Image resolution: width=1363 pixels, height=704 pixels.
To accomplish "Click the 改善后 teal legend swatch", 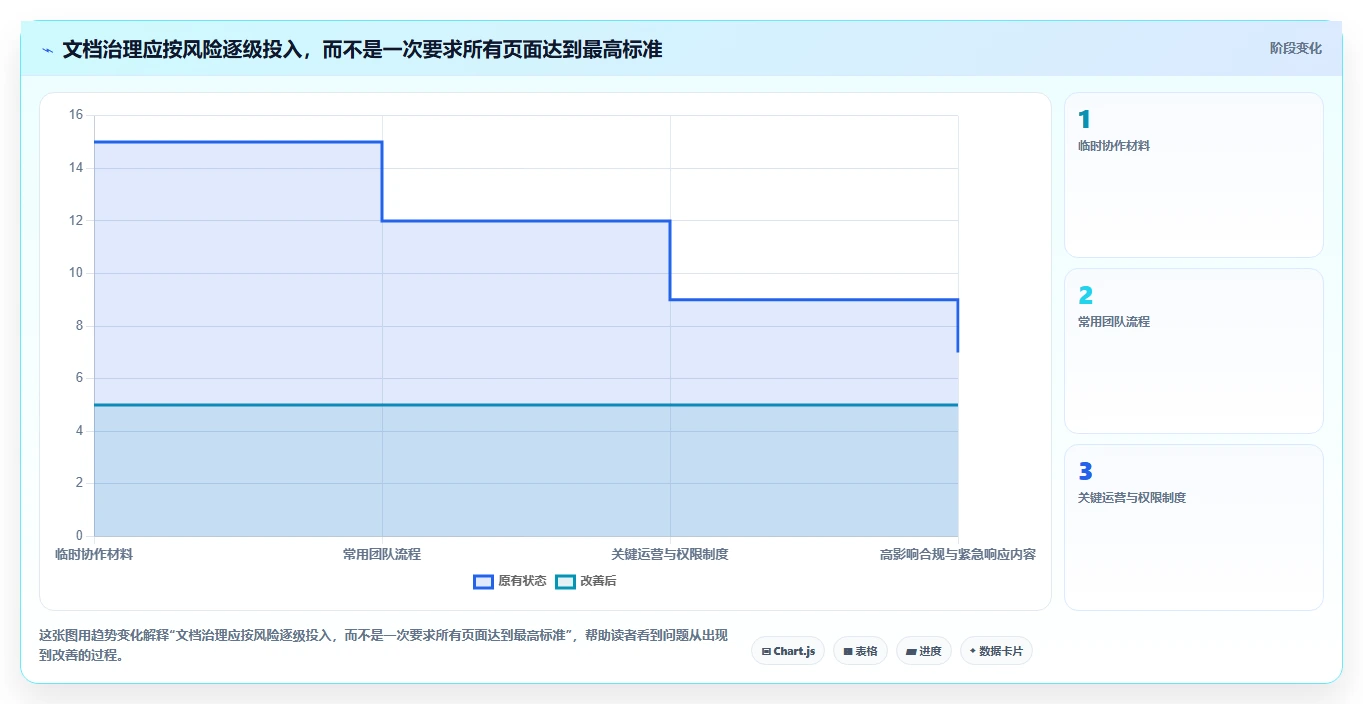I will pos(566,581).
